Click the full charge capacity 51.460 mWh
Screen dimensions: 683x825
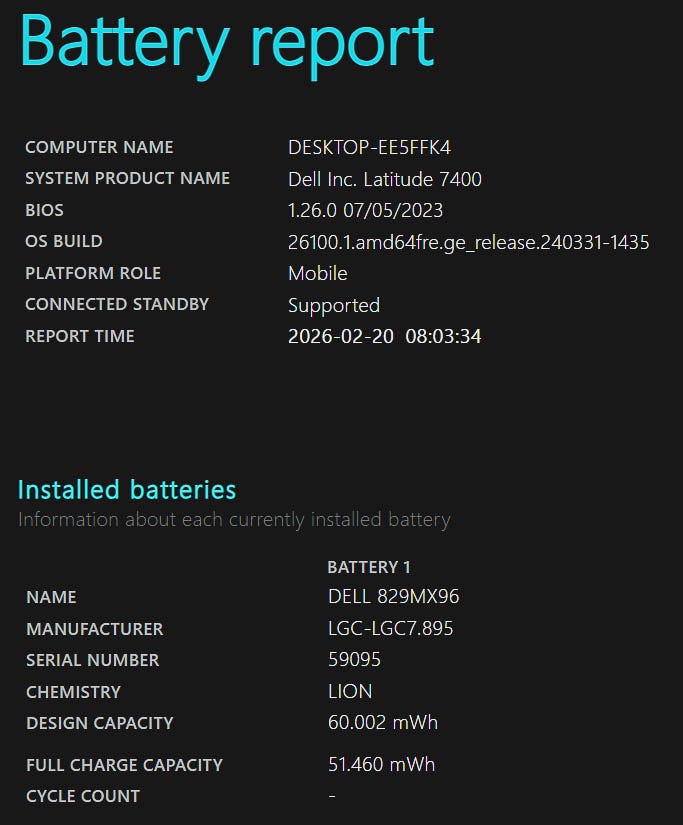point(381,764)
